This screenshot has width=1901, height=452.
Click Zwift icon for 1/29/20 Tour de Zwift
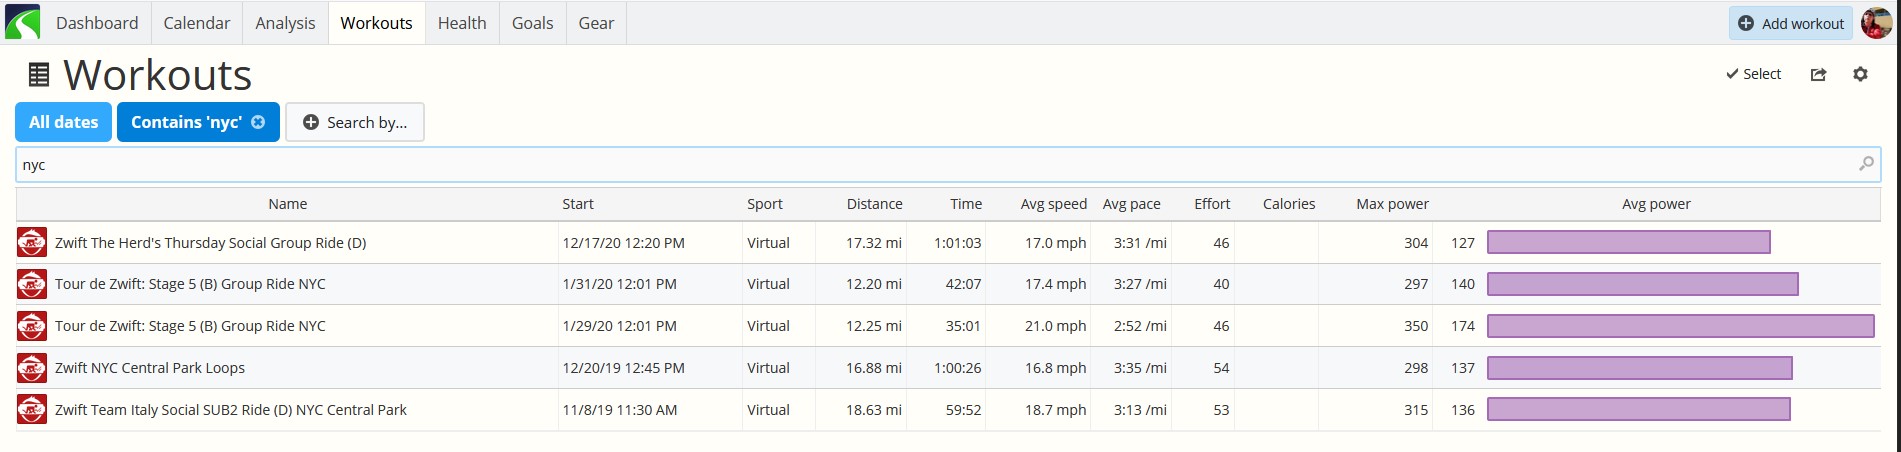(x=32, y=326)
